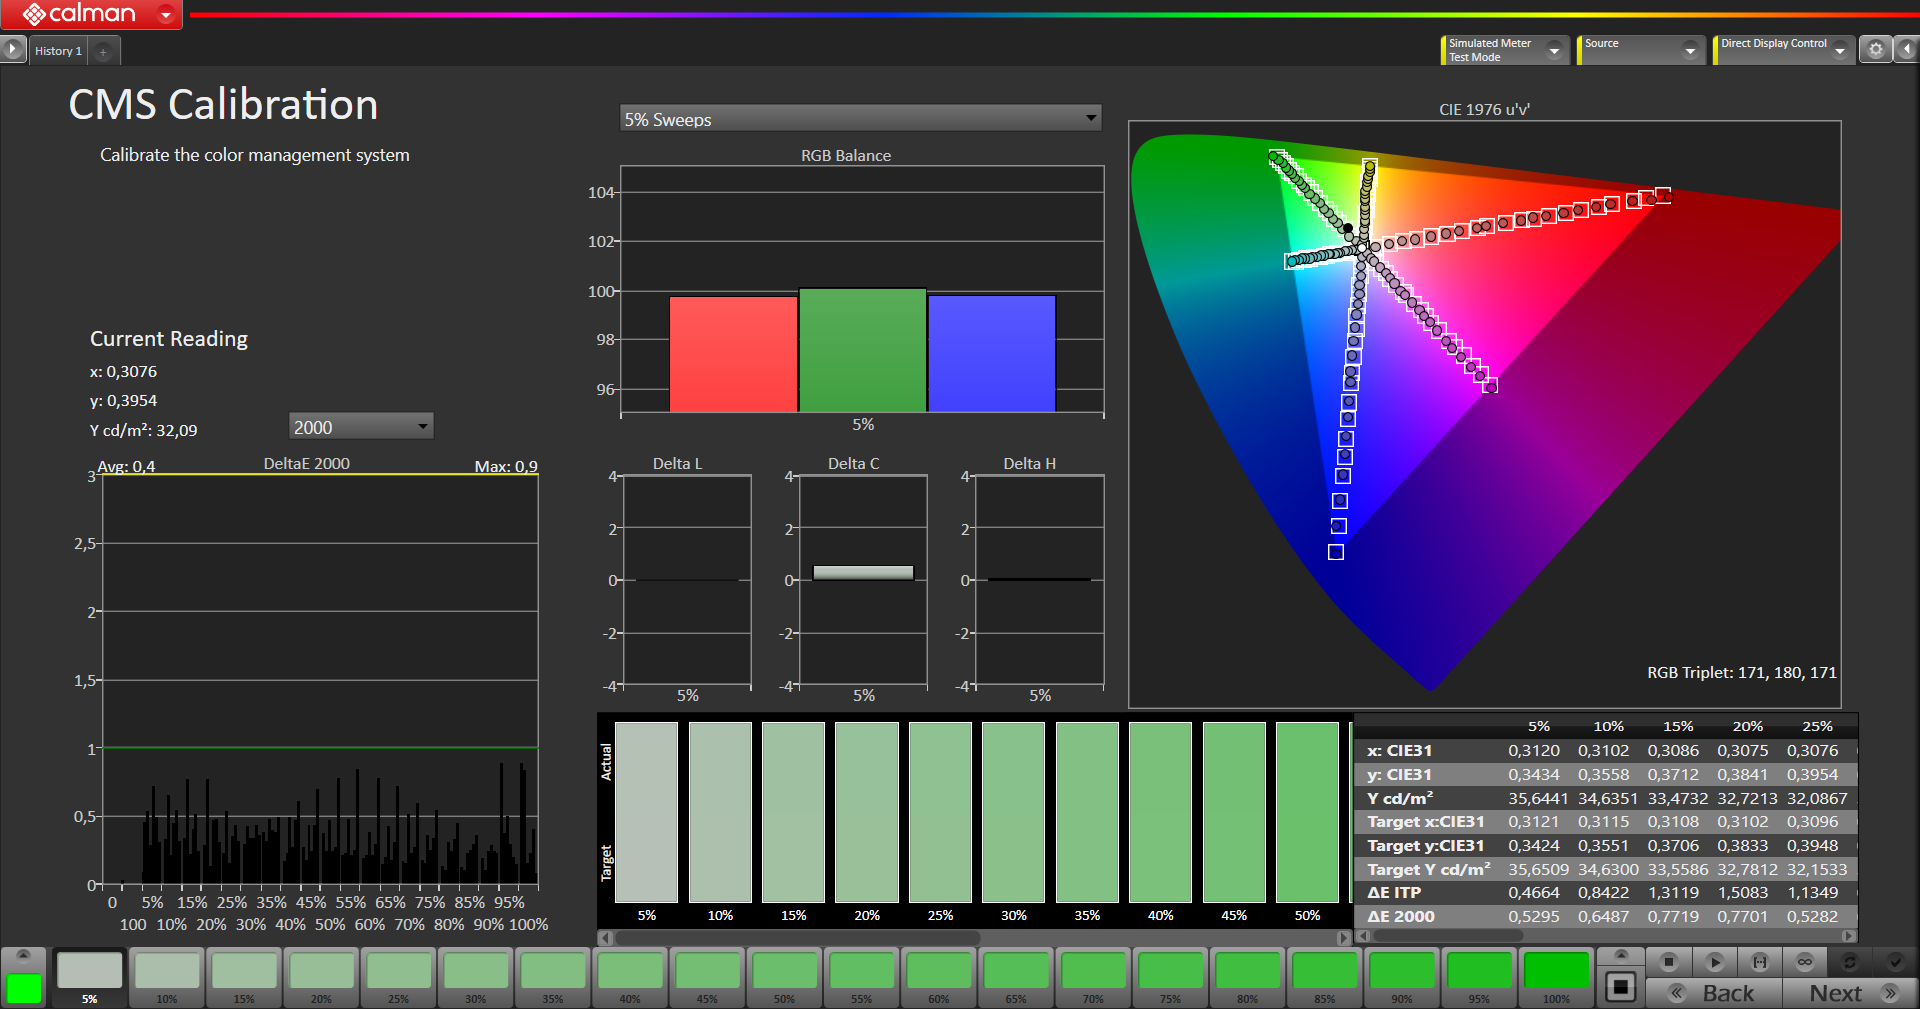Click the left-pointing arrow beside the gear icon
1920x1009 pixels.
(x=1906, y=49)
